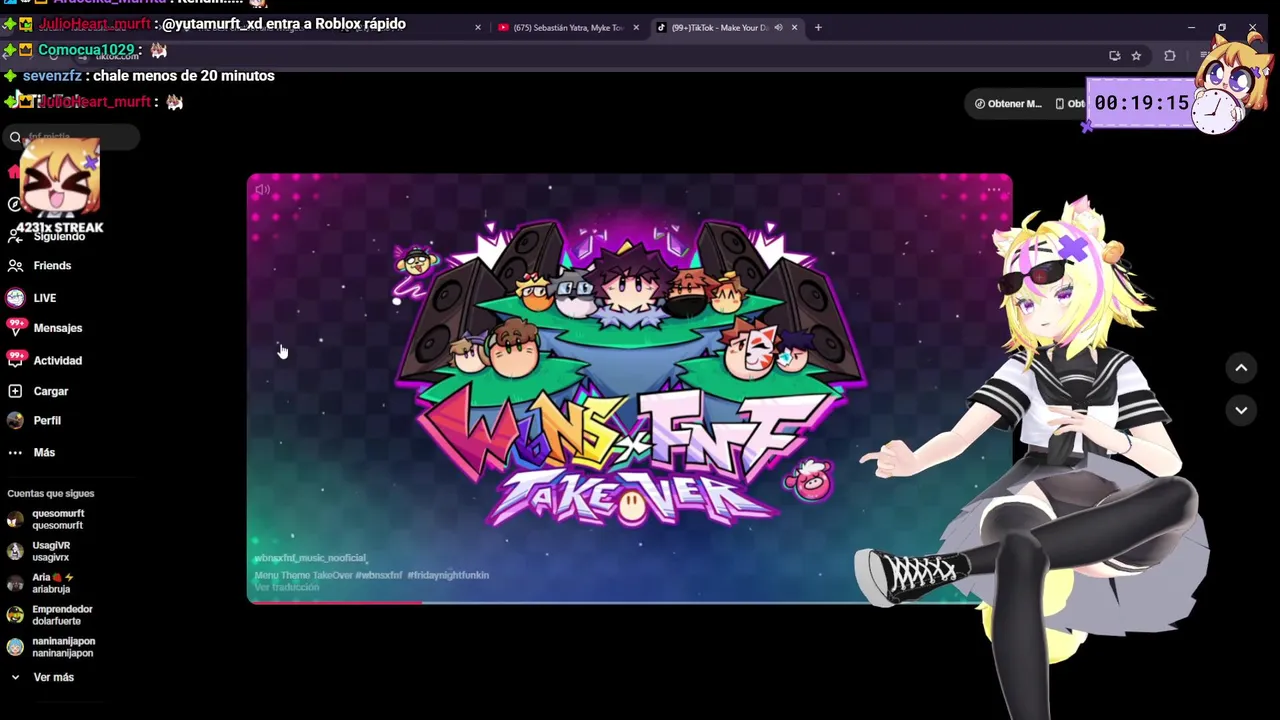The width and height of the screenshot is (1280, 720).
Task: Skip to the next video with the down arrow
Action: pos(1241,410)
